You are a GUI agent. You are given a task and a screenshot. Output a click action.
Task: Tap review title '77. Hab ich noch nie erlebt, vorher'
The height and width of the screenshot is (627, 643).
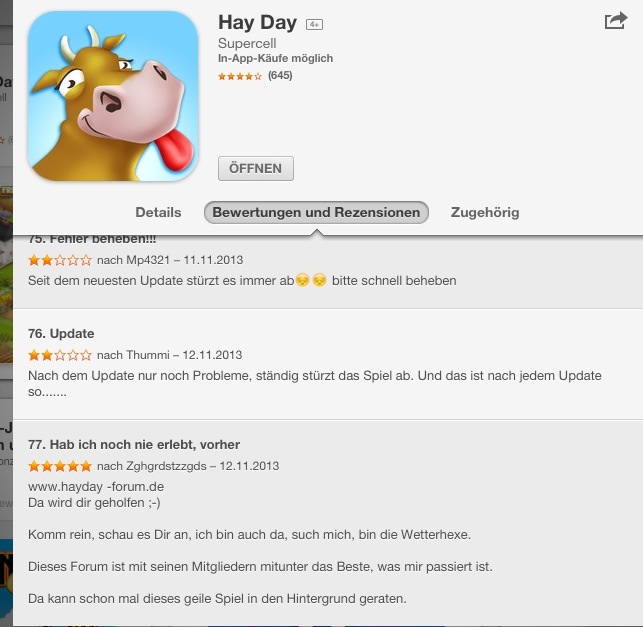(x=134, y=445)
